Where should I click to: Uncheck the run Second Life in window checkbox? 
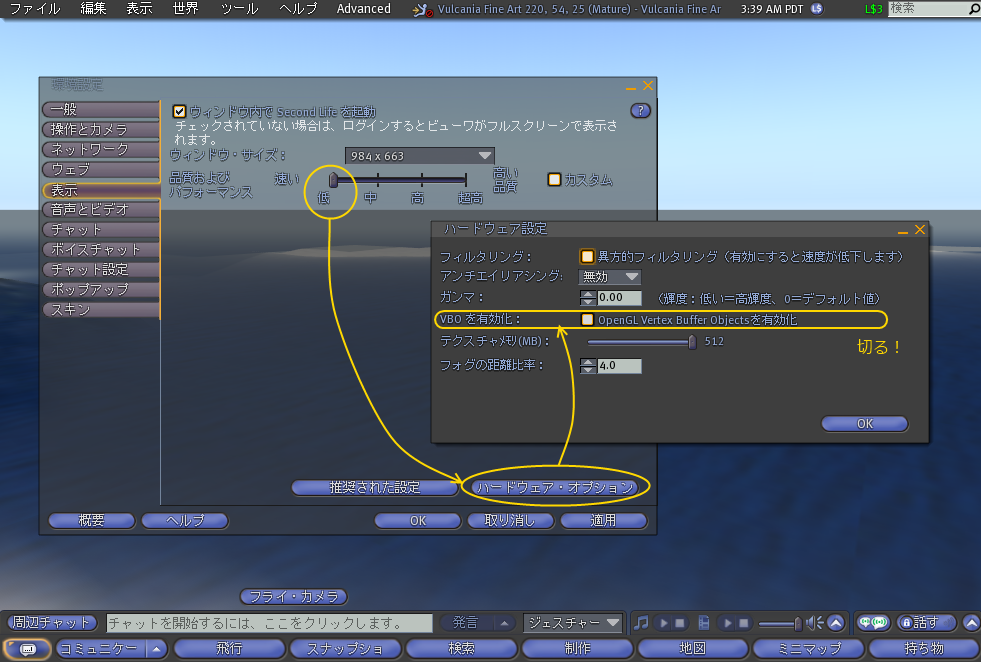tap(180, 112)
